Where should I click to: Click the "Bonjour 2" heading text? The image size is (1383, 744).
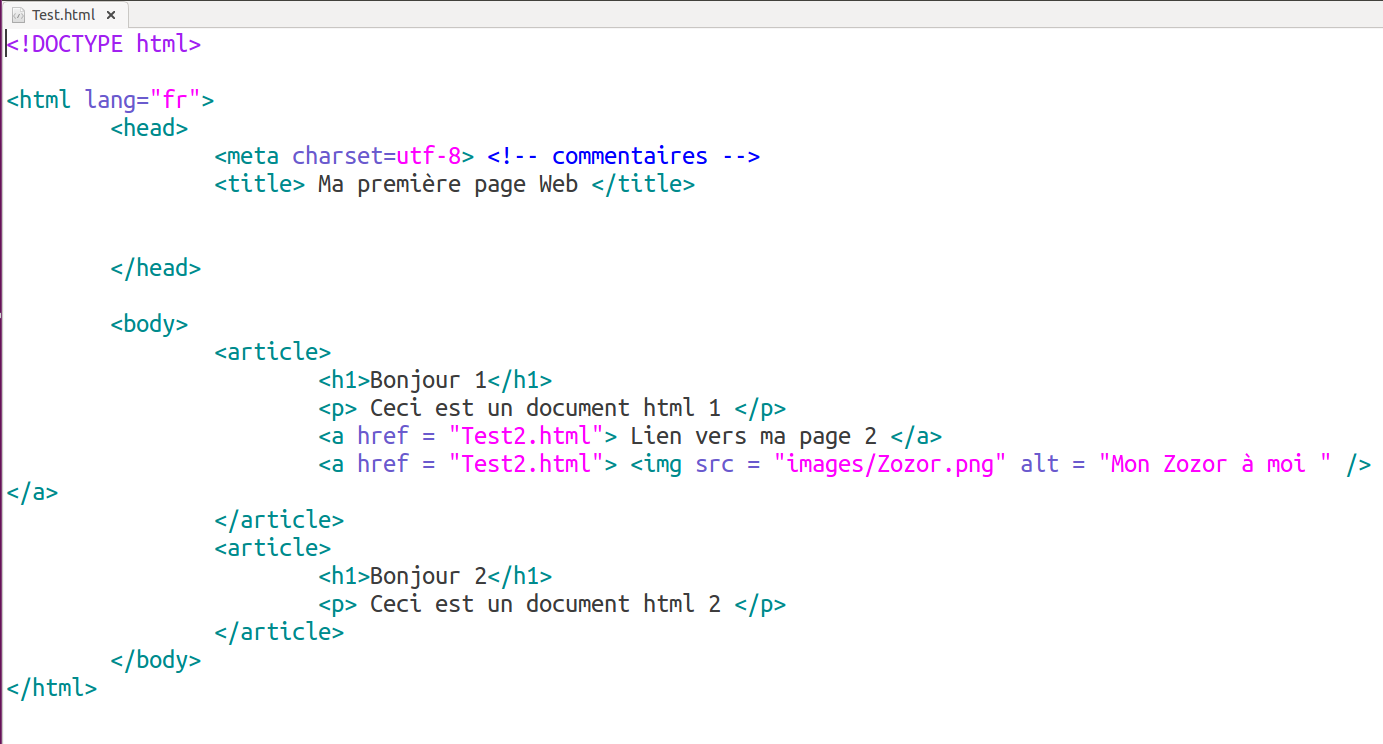pos(428,576)
